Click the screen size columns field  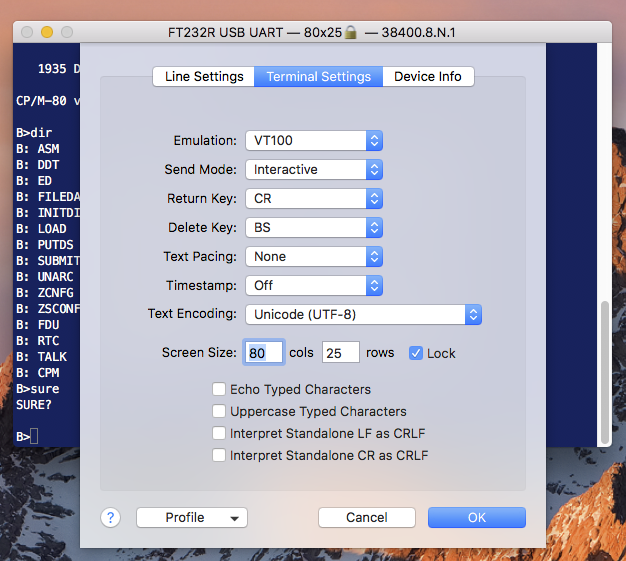click(x=264, y=353)
